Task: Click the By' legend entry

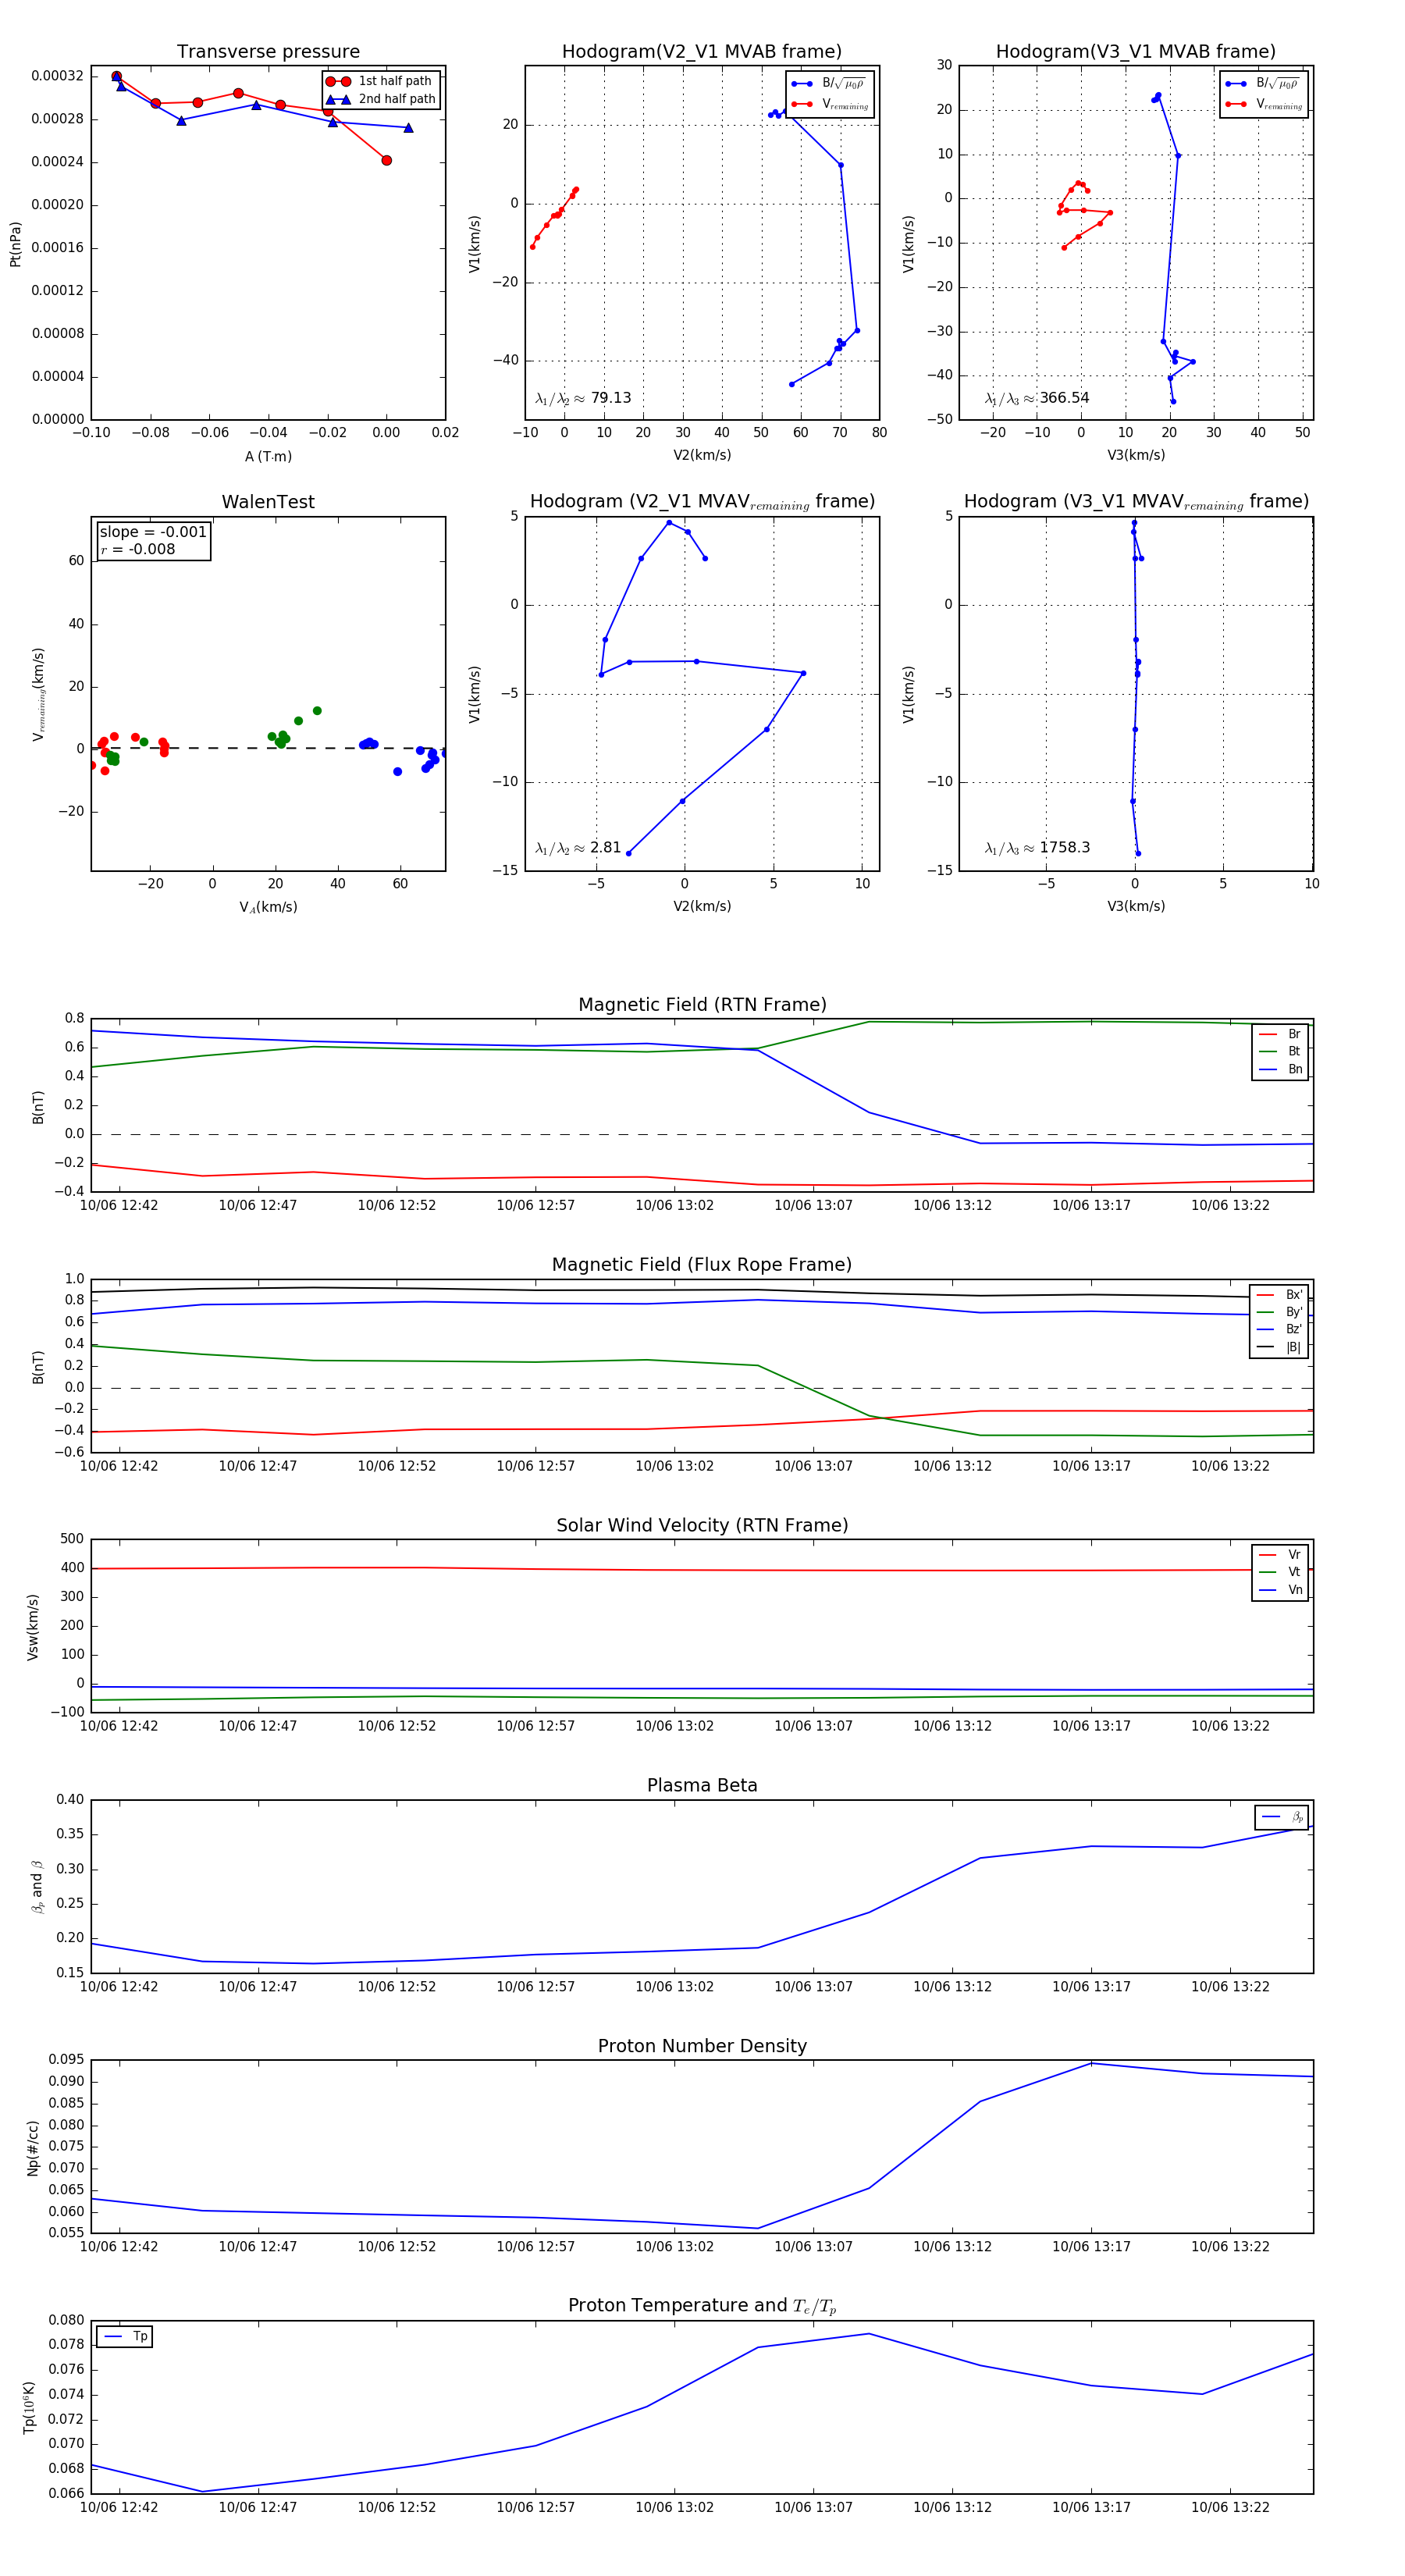Action: [x=1280, y=1312]
